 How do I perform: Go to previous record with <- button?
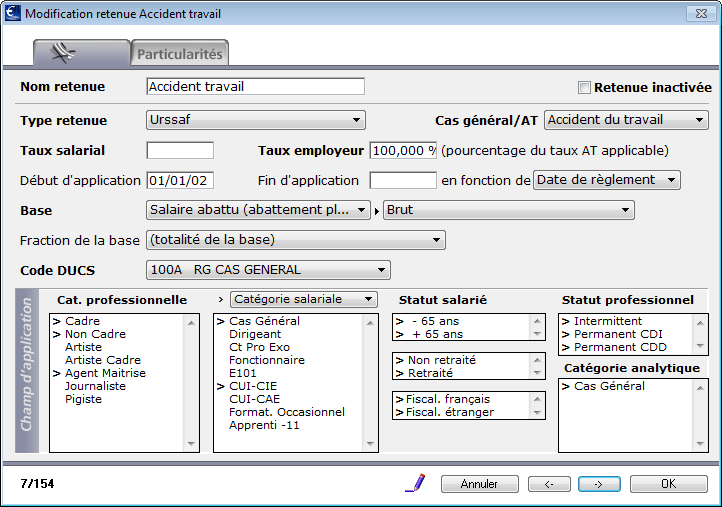click(x=549, y=484)
